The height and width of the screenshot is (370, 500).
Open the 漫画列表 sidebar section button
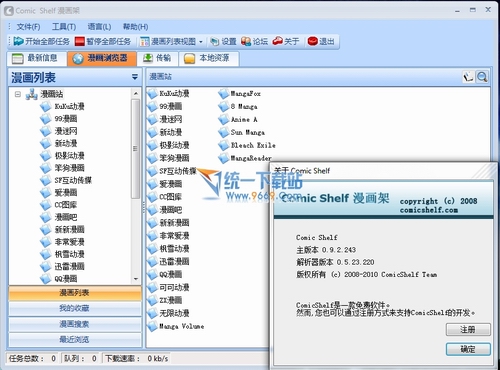tap(75, 293)
